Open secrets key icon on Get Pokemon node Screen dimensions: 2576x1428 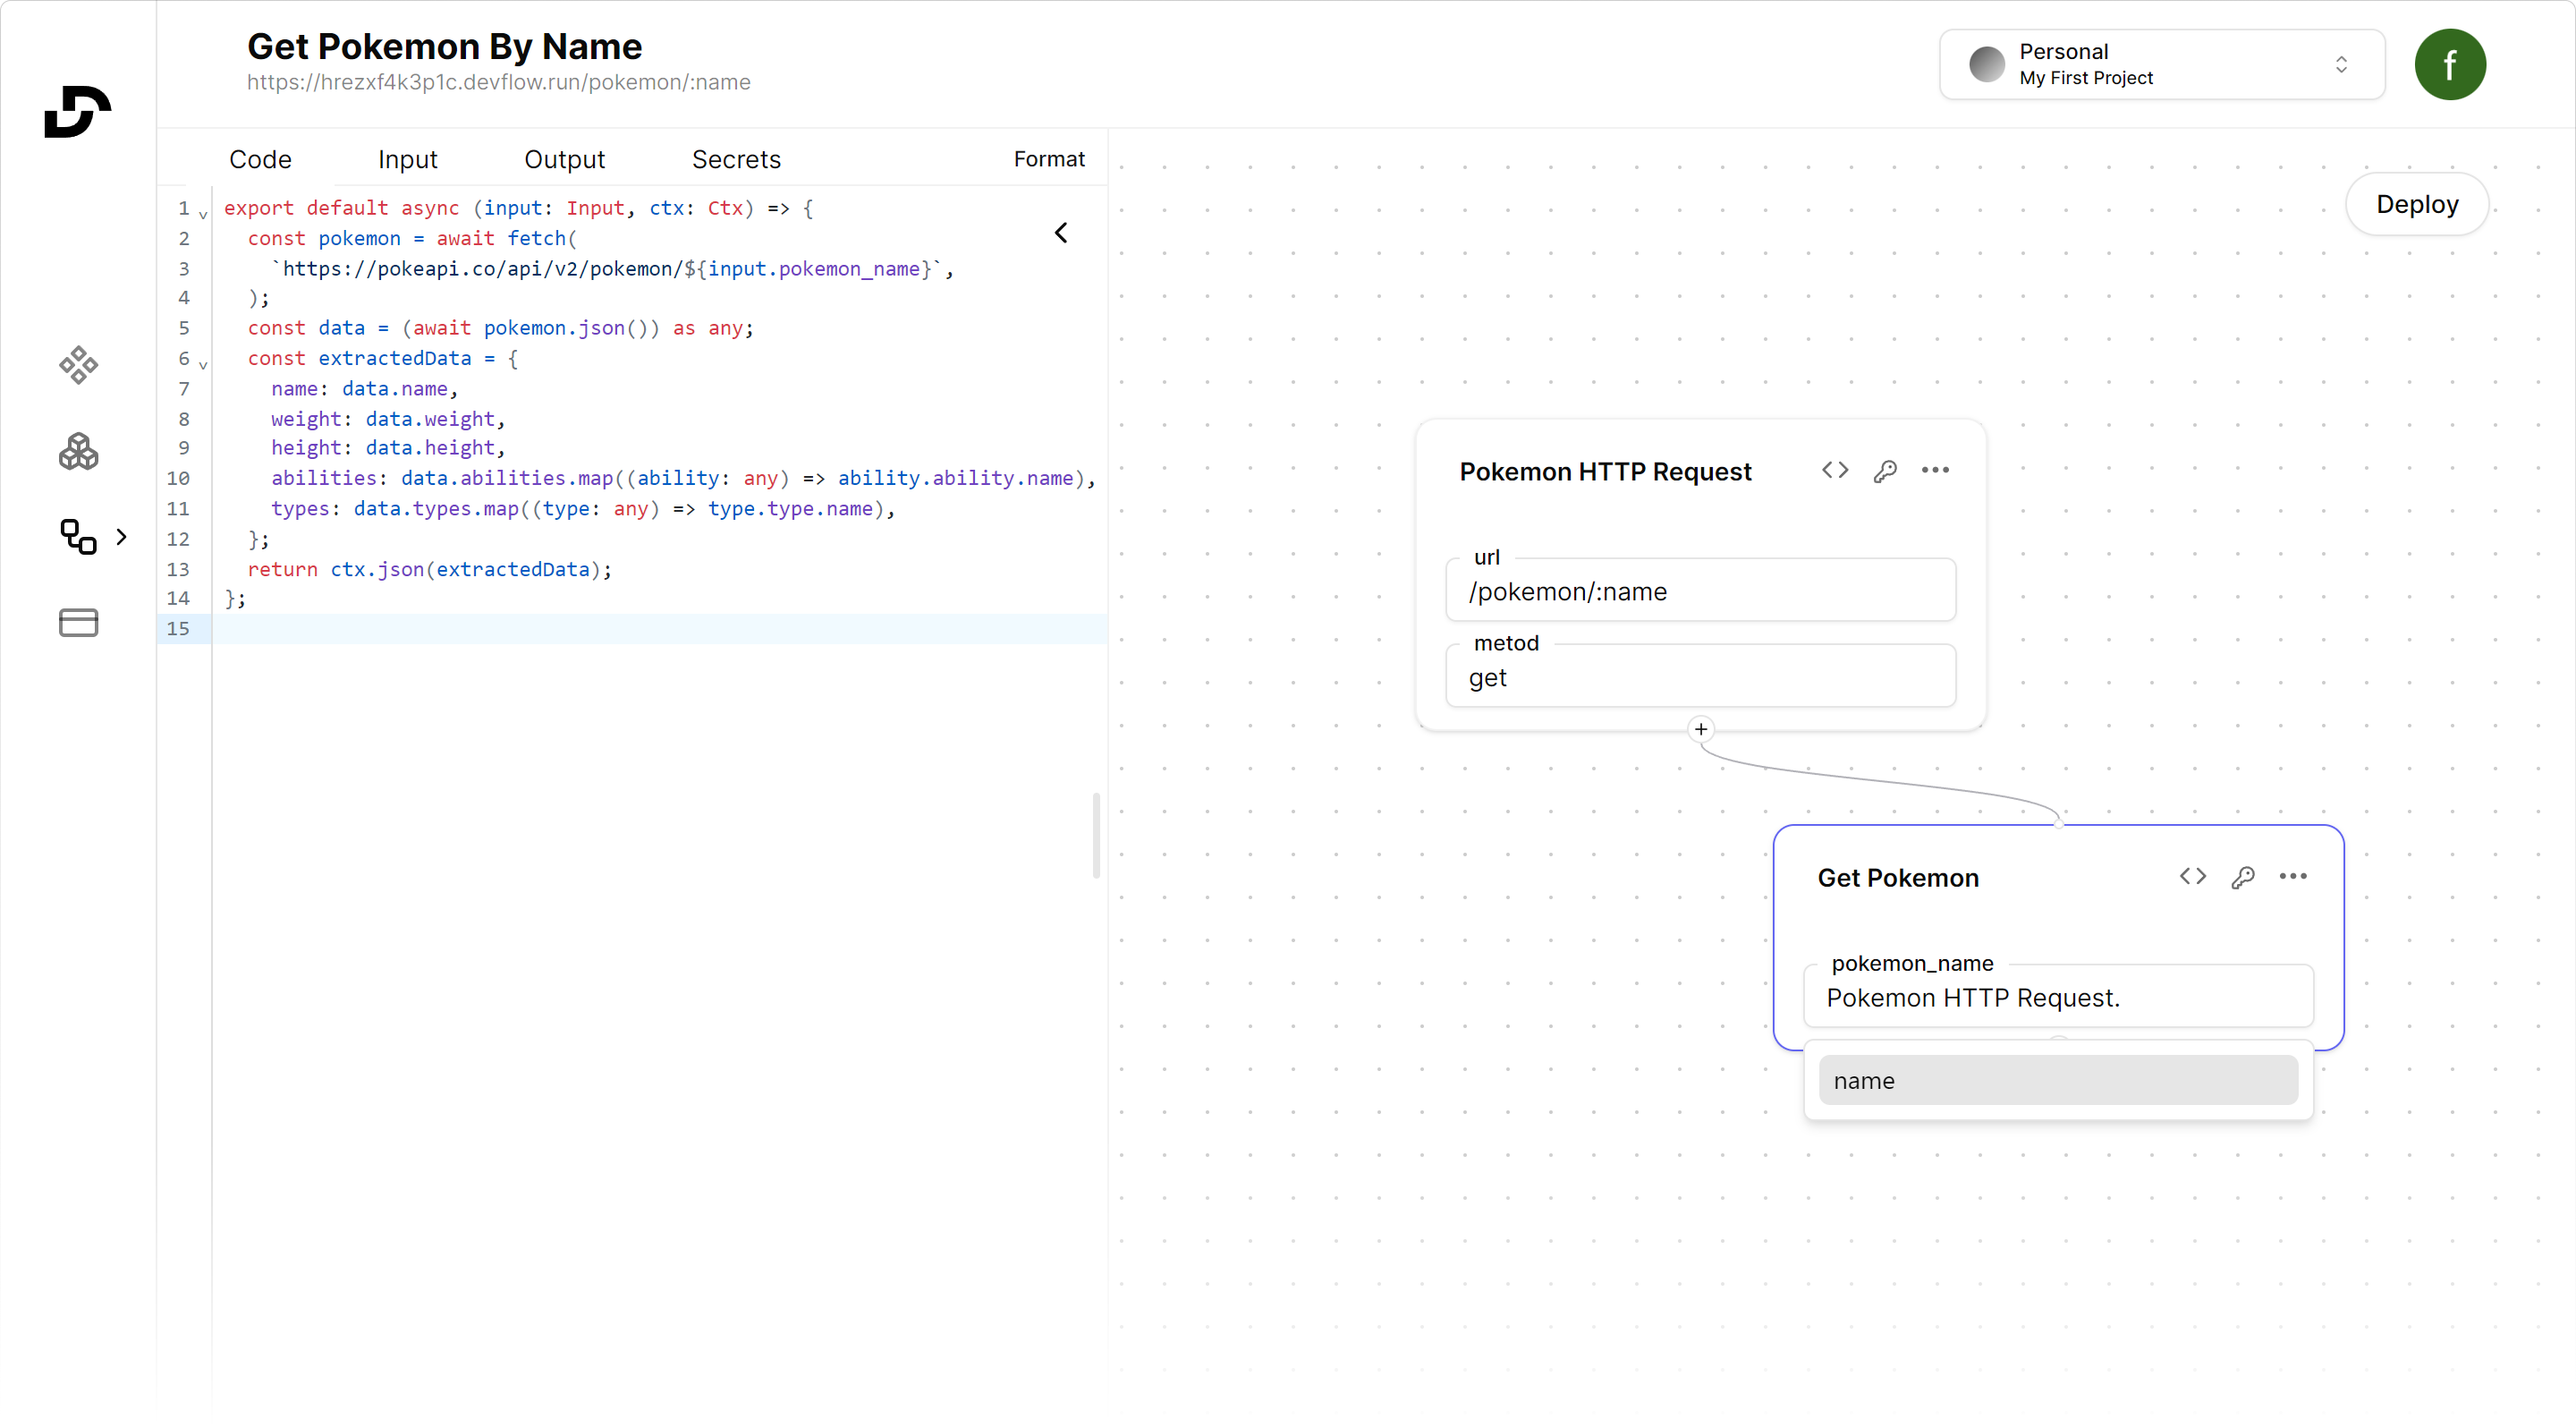click(x=2243, y=877)
